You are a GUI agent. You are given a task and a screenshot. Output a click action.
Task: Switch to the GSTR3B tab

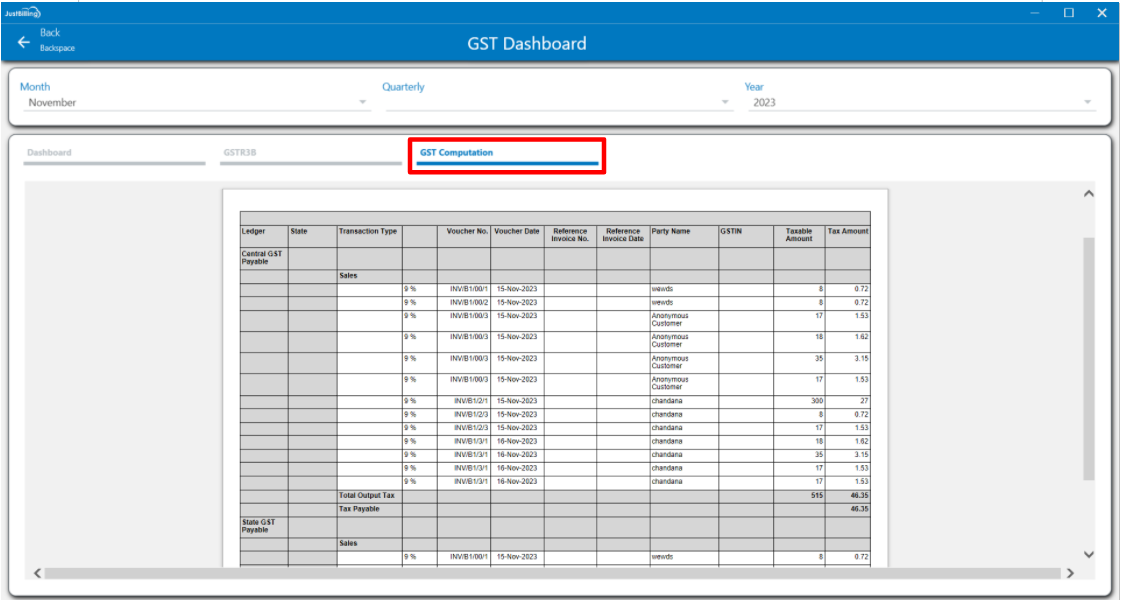pyautogui.click(x=240, y=153)
